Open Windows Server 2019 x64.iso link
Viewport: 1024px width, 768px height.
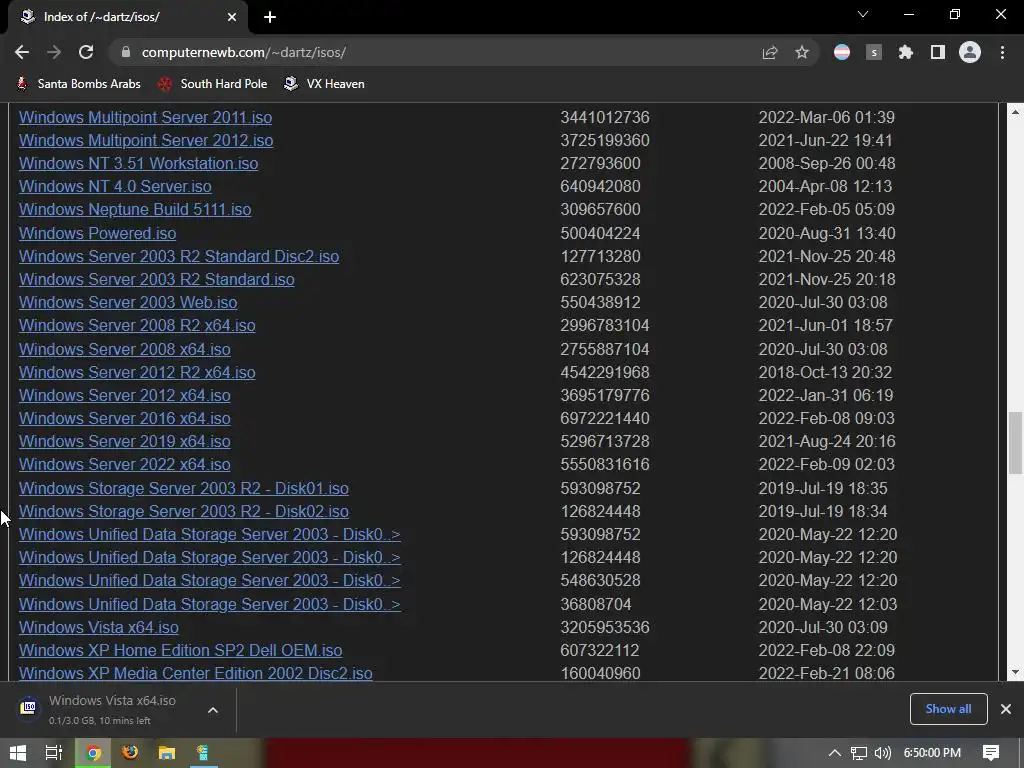[125, 441]
